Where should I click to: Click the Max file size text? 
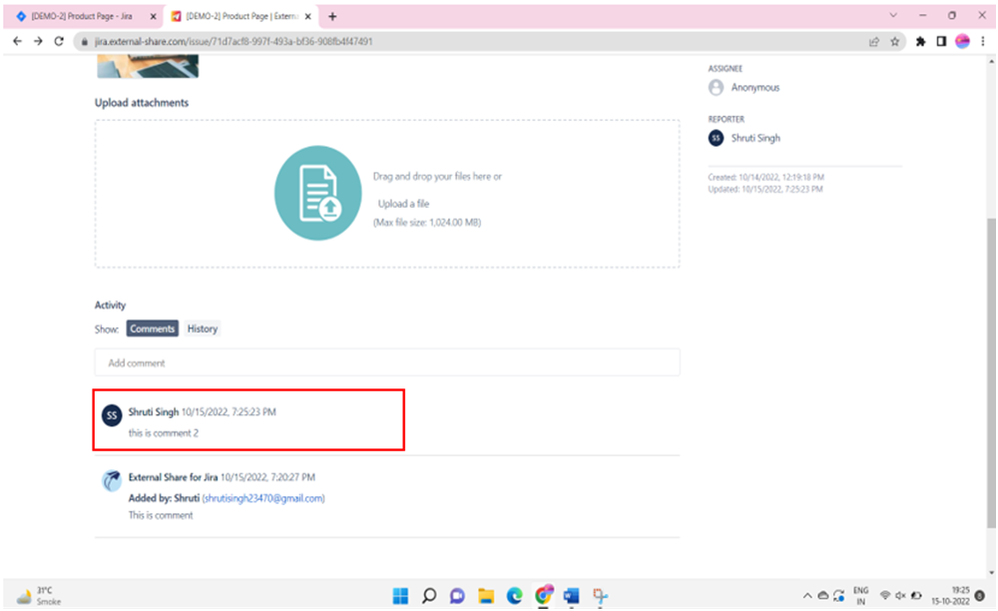click(427, 222)
